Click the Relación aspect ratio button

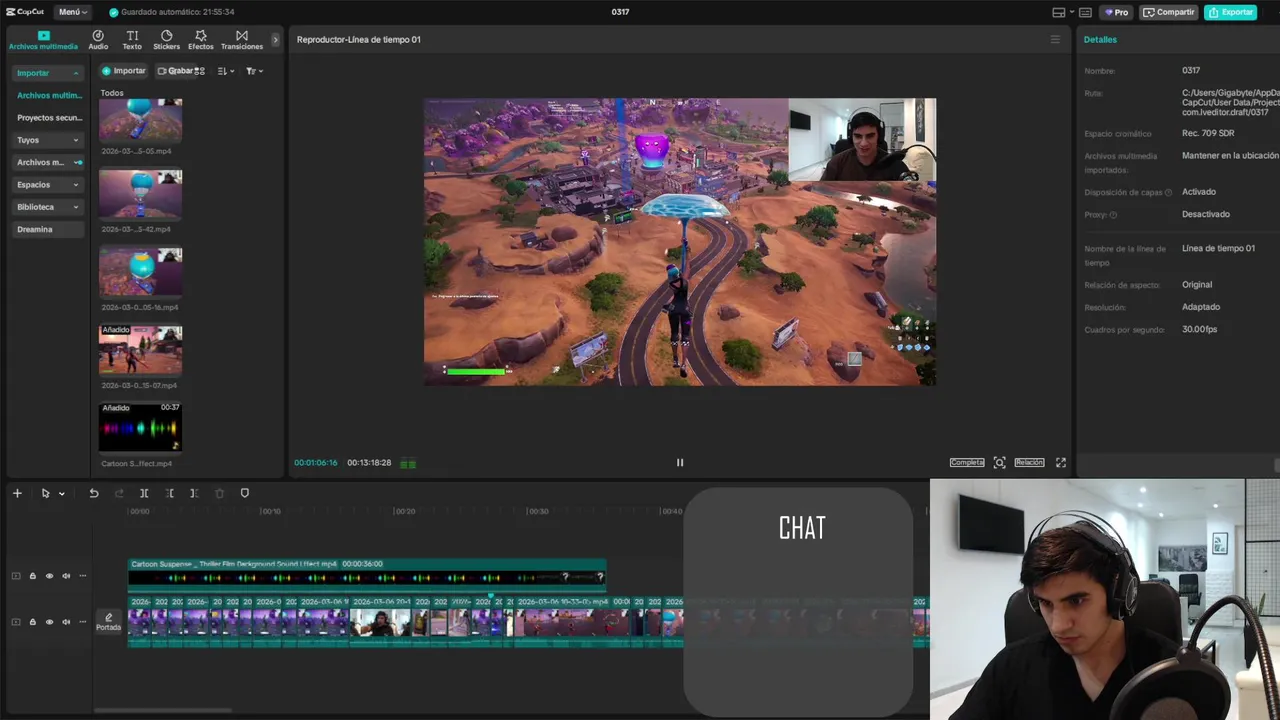1029,462
